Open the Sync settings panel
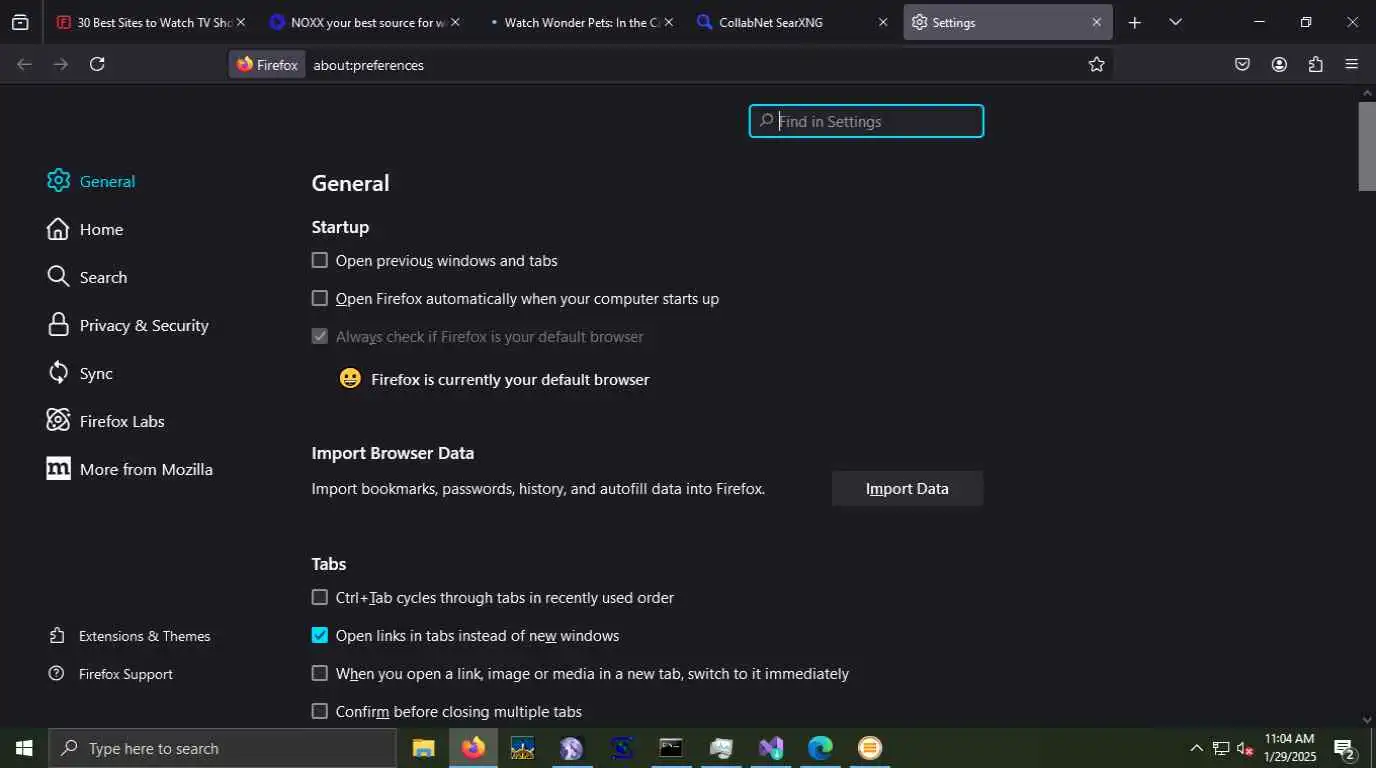This screenshot has width=1376, height=768. (80, 373)
